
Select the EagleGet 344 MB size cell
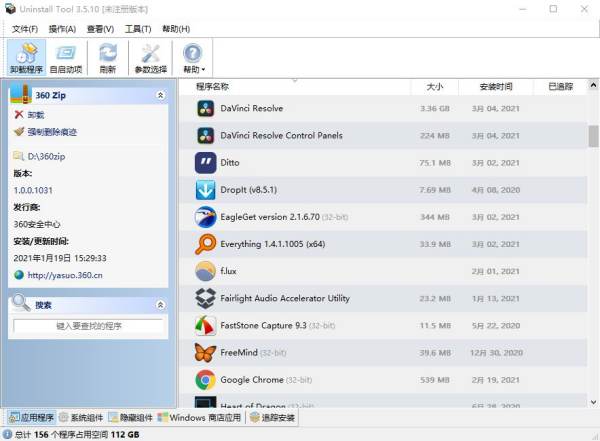tap(435, 217)
